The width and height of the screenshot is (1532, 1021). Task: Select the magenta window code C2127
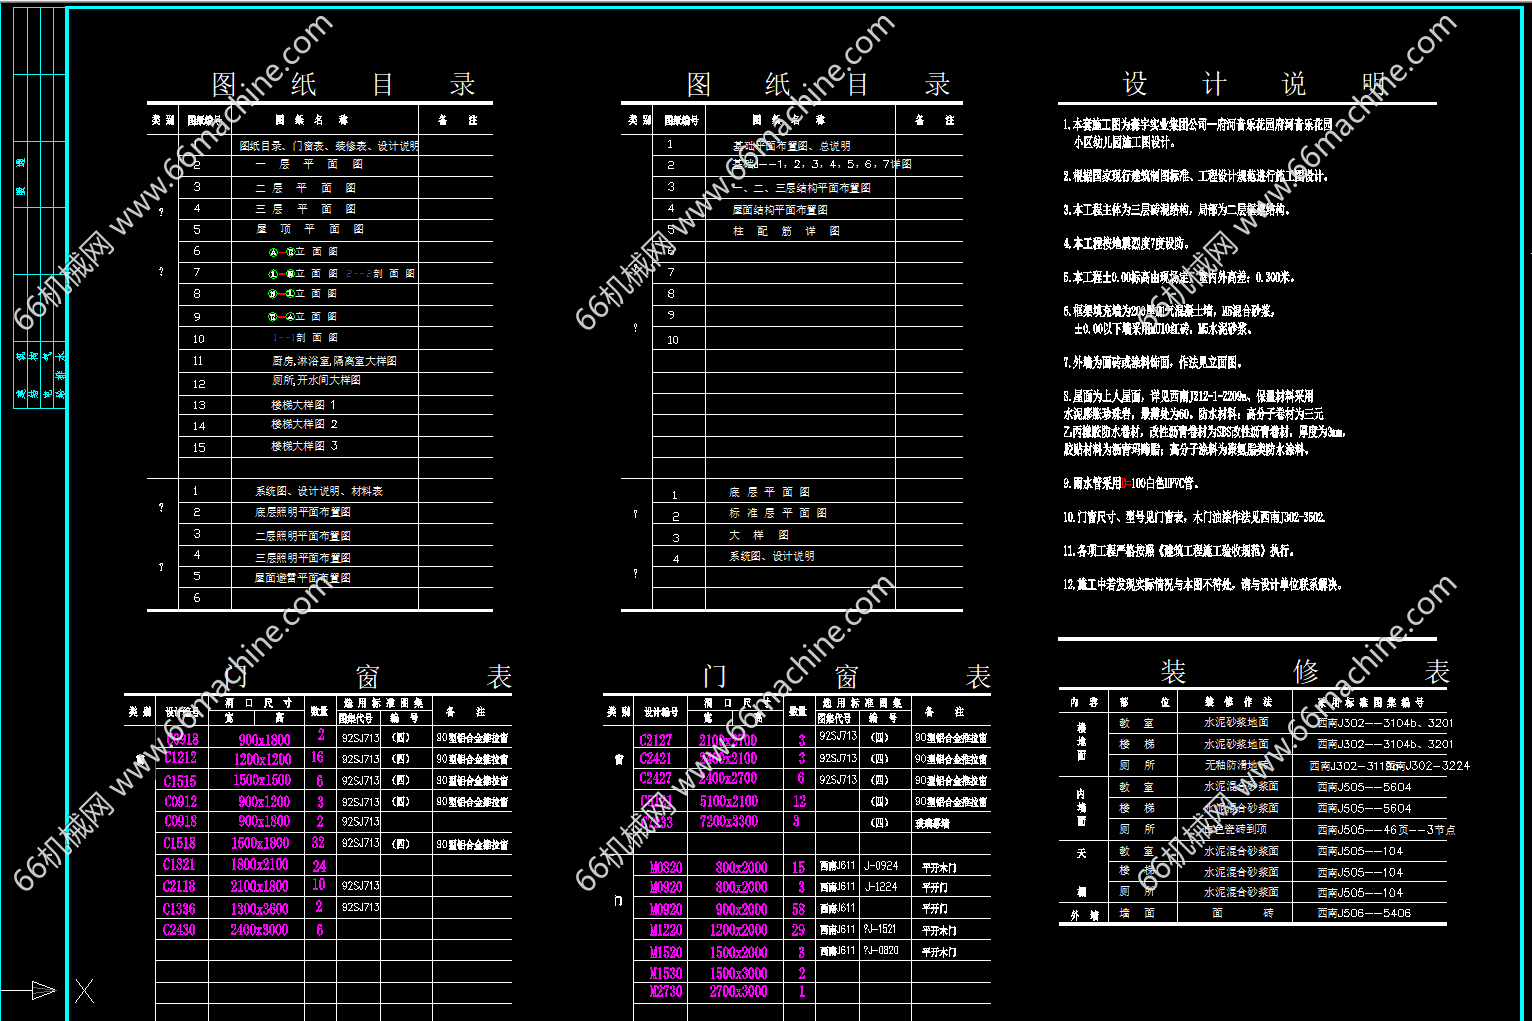tap(656, 740)
